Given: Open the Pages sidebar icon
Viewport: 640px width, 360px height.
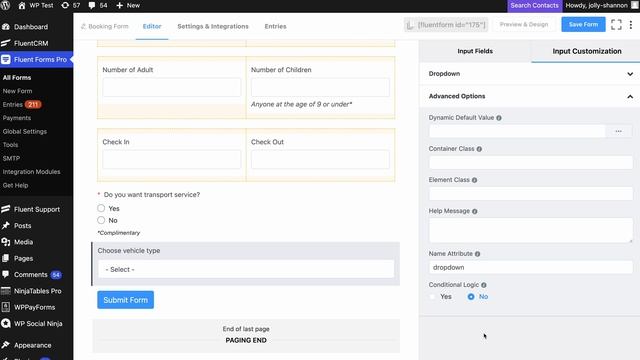Looking at the screenshot, I should click(6, 258).
